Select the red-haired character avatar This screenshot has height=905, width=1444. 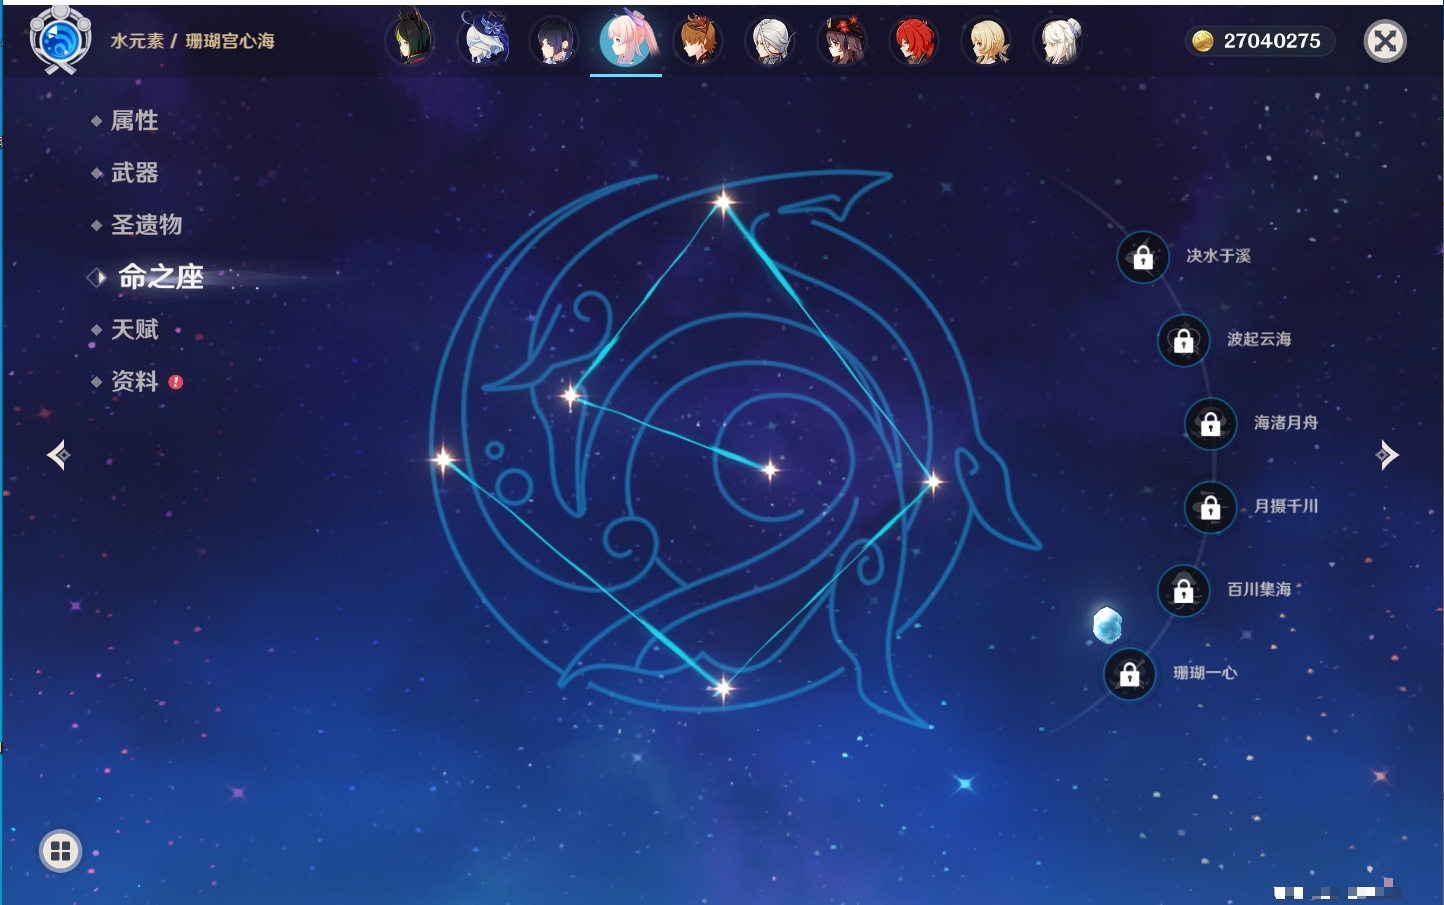[x=915, y=40]
